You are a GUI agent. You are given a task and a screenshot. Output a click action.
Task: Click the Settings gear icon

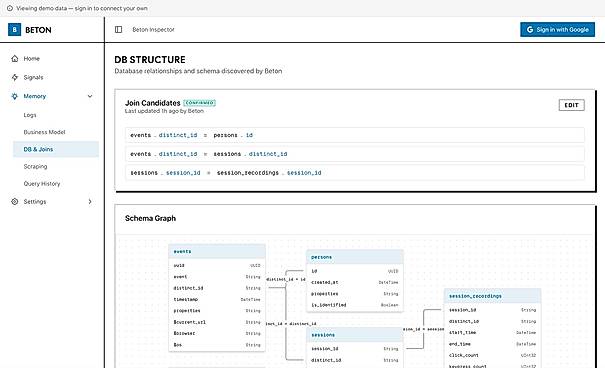[15, 201]
